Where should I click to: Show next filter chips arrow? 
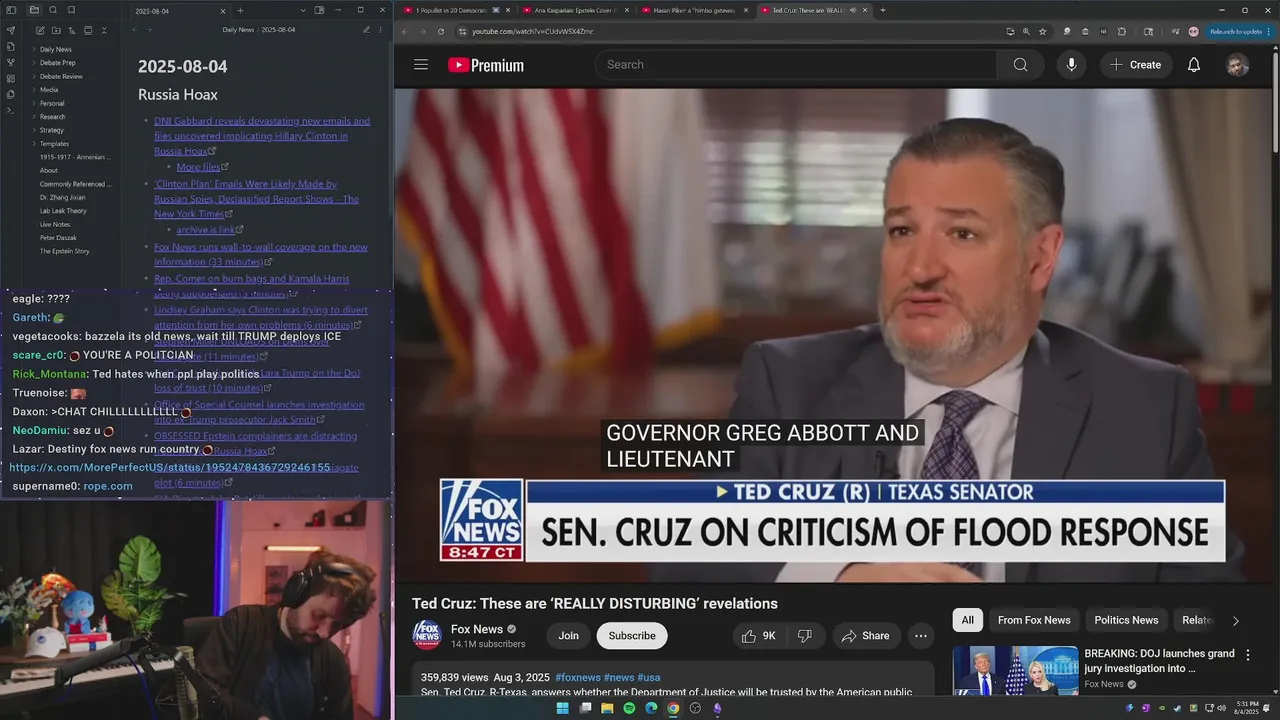(x=1235, y=621)
